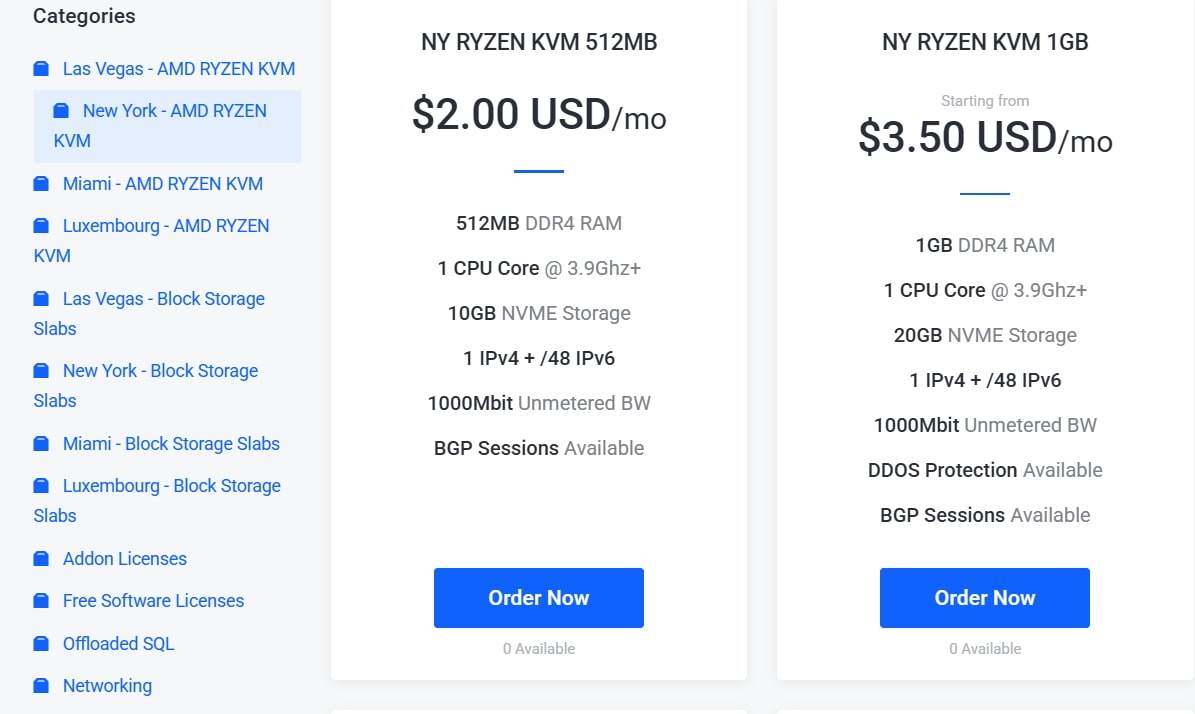Screen dimensions: 1195x714
Task: Click the icon beside New York AMD RYZEN KVM
Action: (x=61, y=111)
